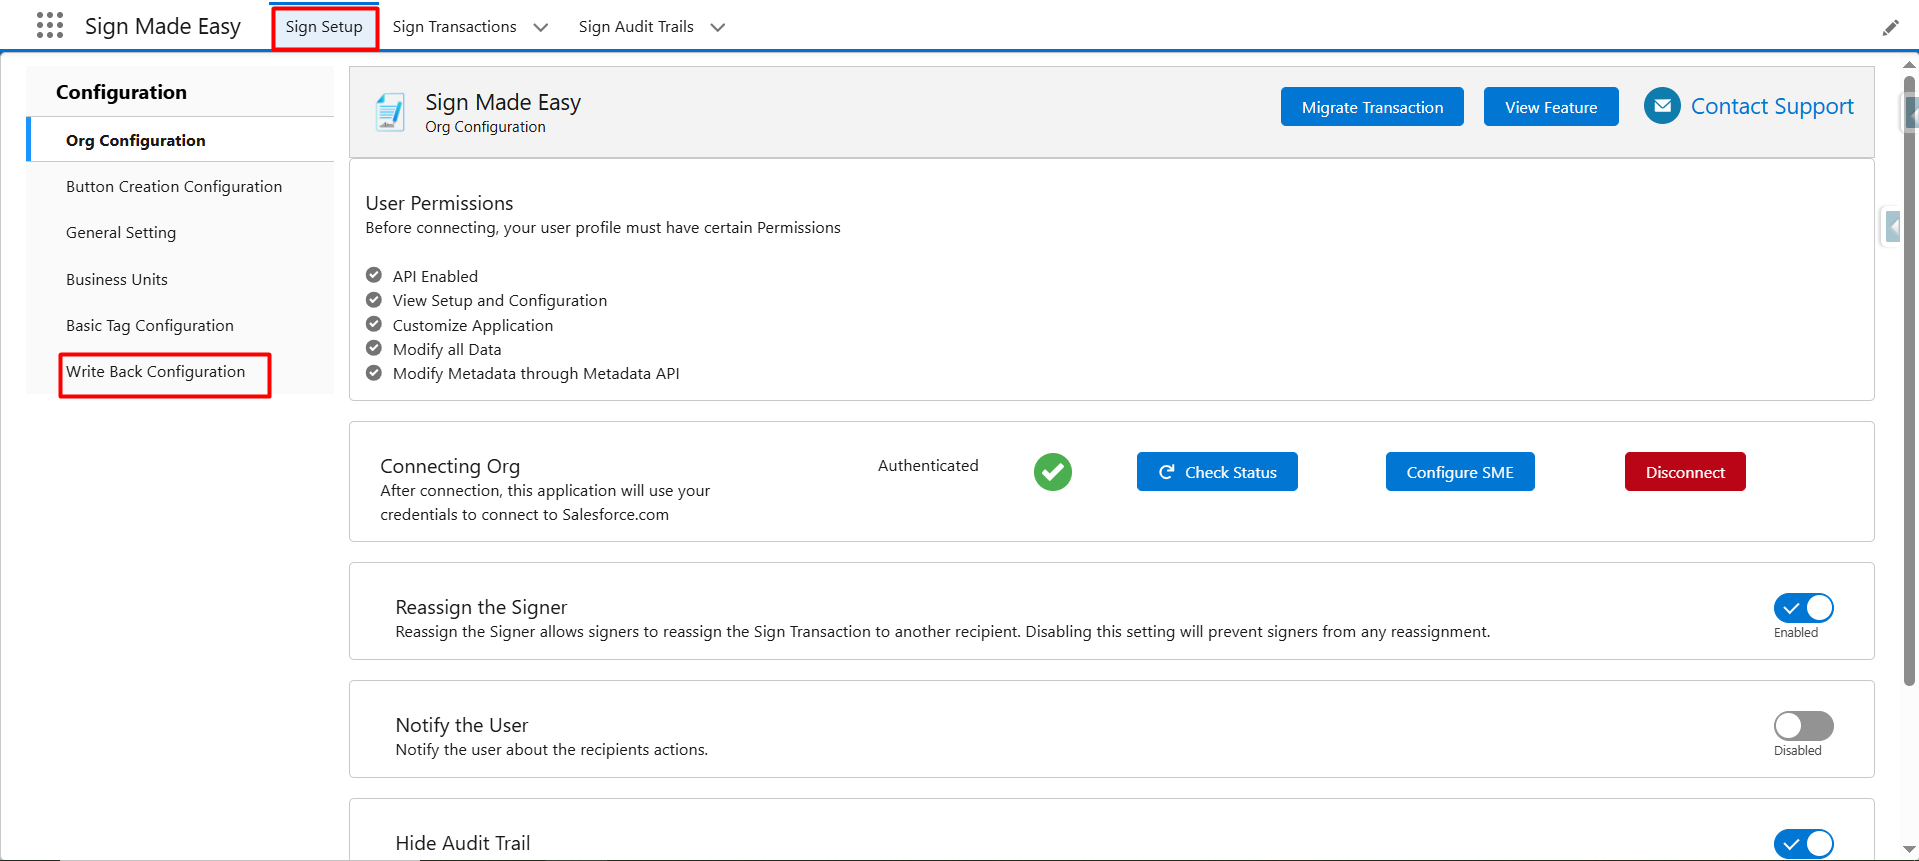Click the View Feature button
This screenshot has width=1919, height=861.
click(1551, 107)
